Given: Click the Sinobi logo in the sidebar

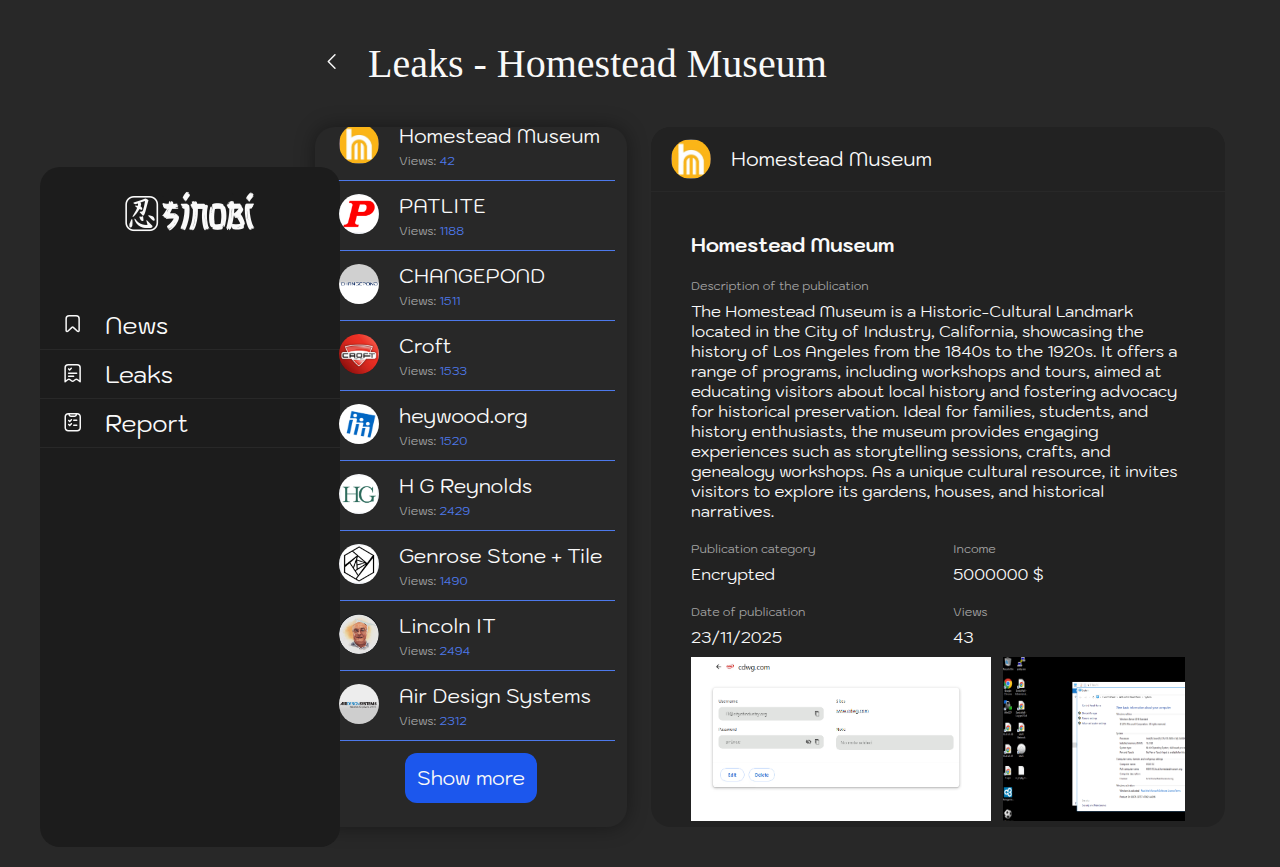Looking at the screenshot, I should tap(190, 212).
